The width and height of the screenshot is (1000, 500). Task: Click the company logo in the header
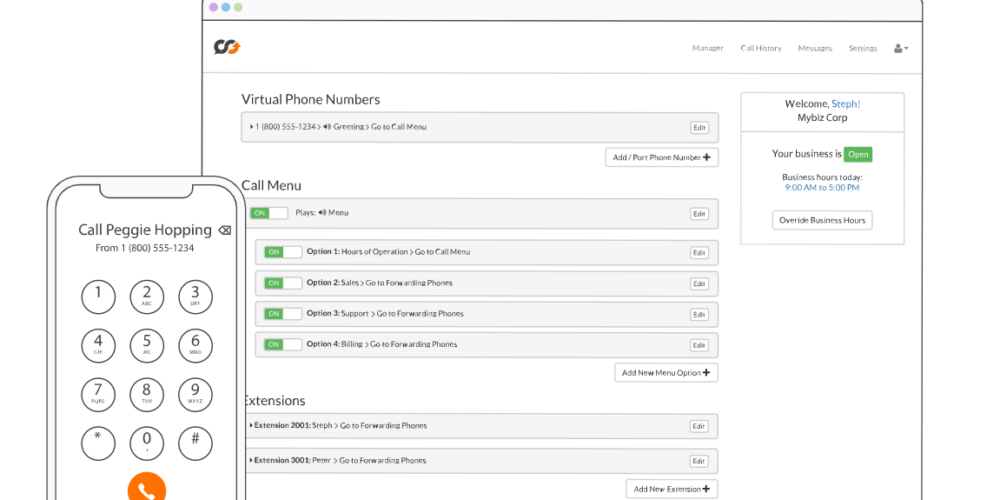coord(227,47)
